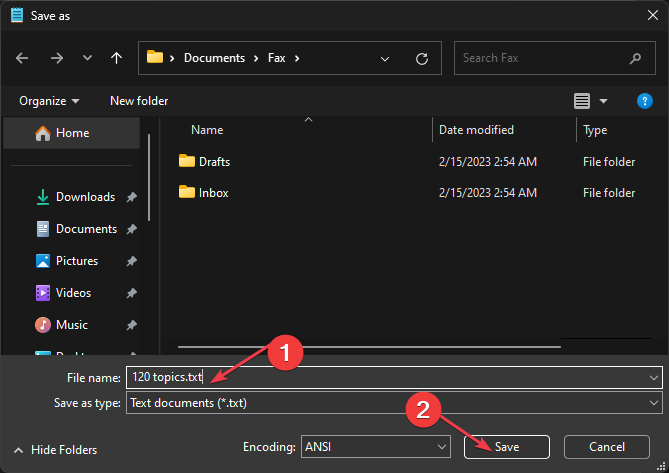
Task: Open Music in the sidebar
Action: [72, 325]
